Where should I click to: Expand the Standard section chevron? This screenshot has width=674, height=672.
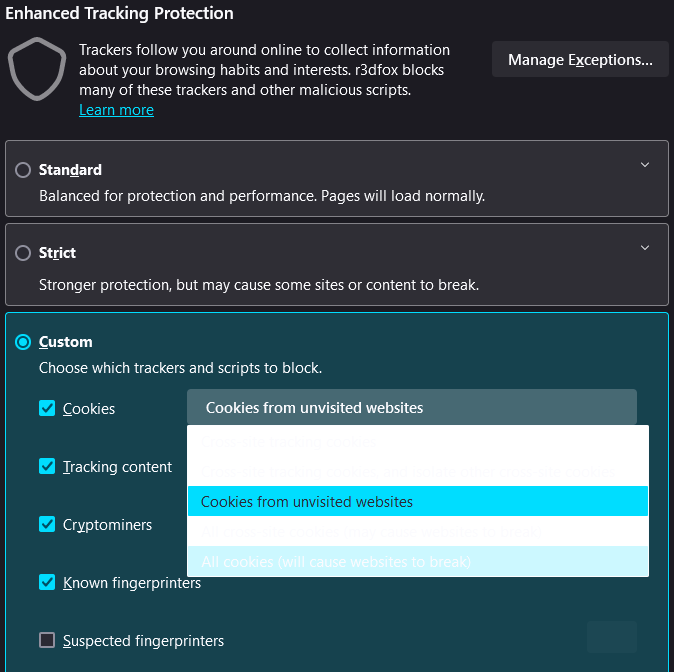[645, 165]
